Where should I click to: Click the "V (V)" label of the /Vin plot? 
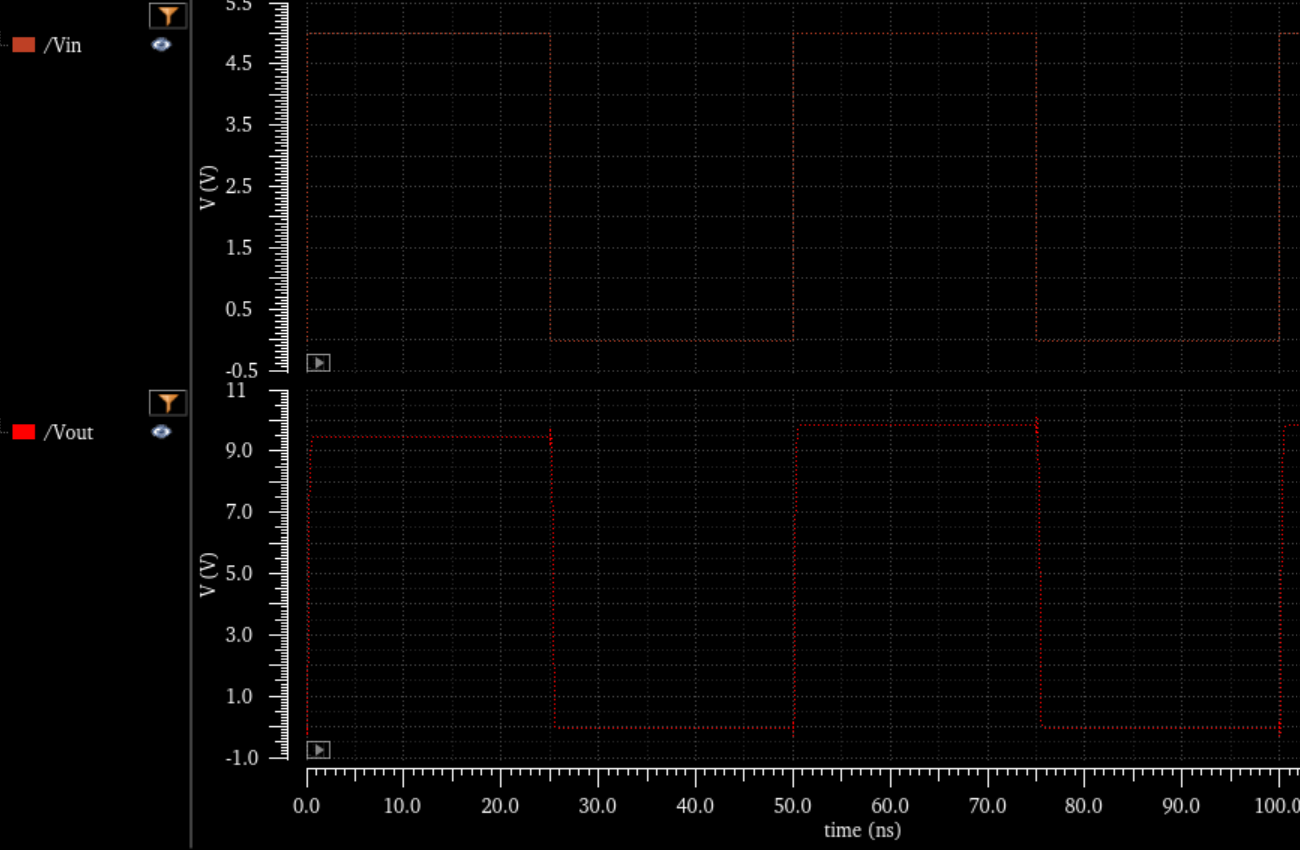[209, 187]
